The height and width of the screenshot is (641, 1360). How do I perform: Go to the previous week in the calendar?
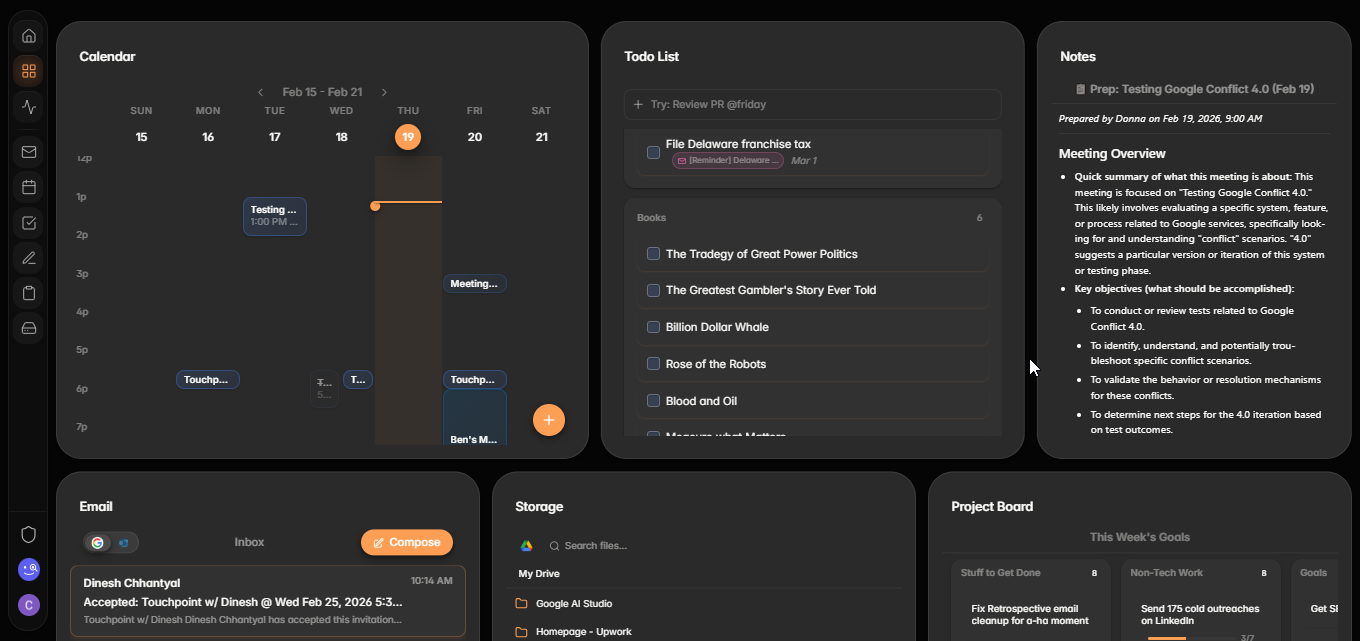260,90
